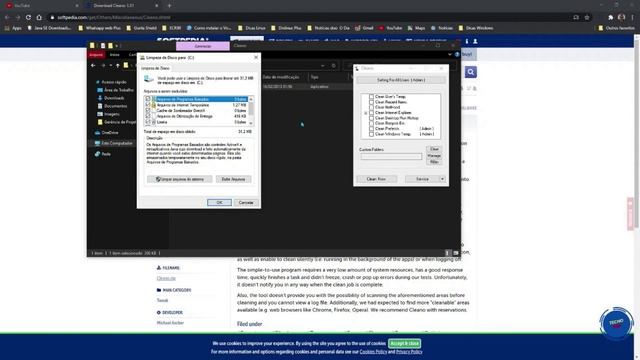Open a new Chrome tab with plus
Screen dimensions: 640x360
coord(169,6)
